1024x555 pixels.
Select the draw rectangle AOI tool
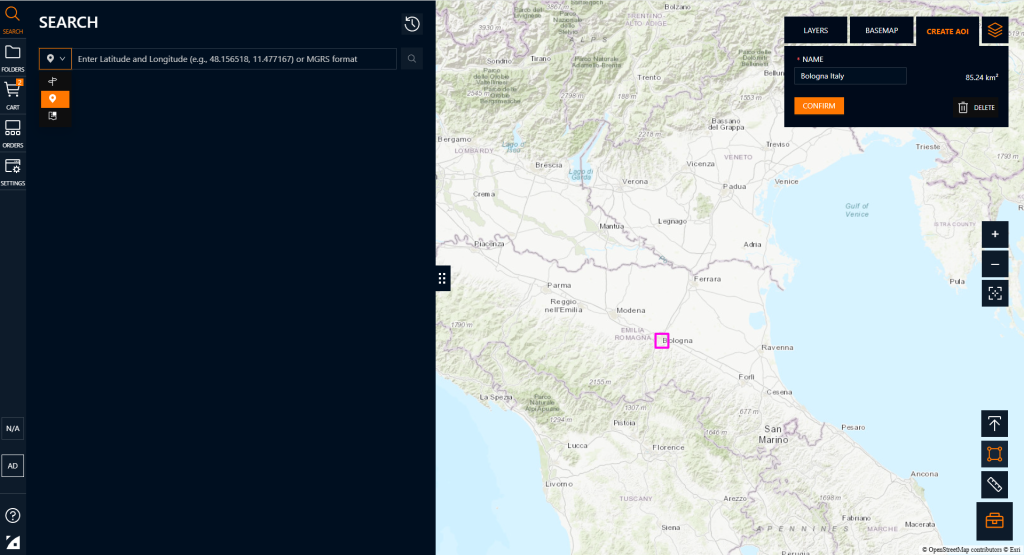click(994, 454)
